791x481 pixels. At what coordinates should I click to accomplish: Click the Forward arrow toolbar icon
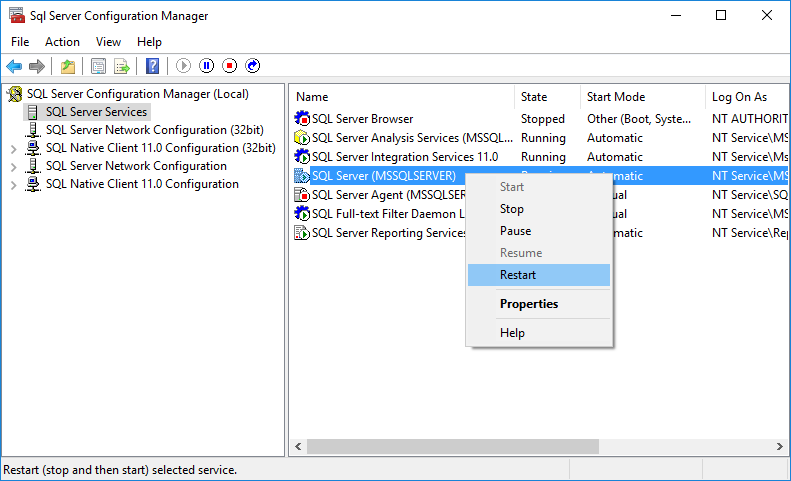(37, 66)
